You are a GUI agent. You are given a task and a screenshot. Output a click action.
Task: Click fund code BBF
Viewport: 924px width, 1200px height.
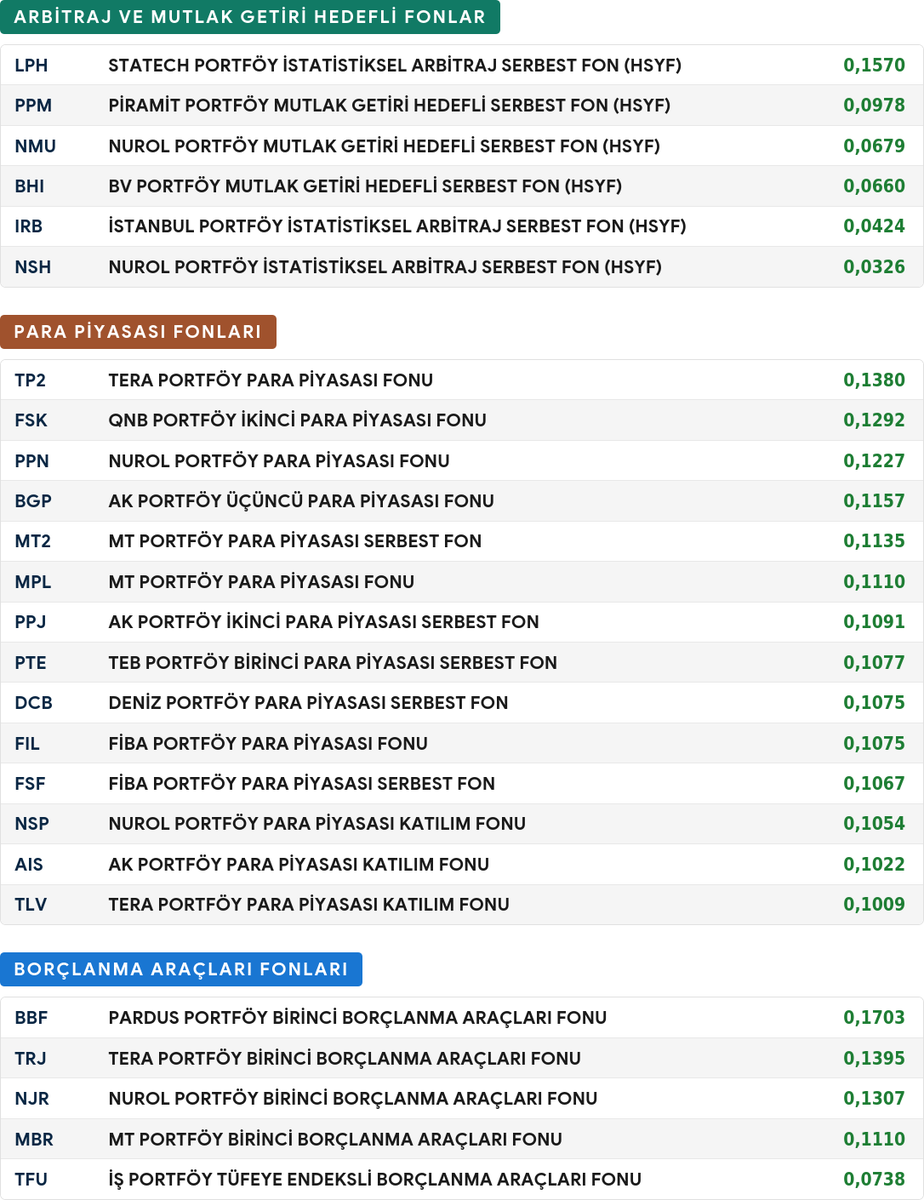31,1018
